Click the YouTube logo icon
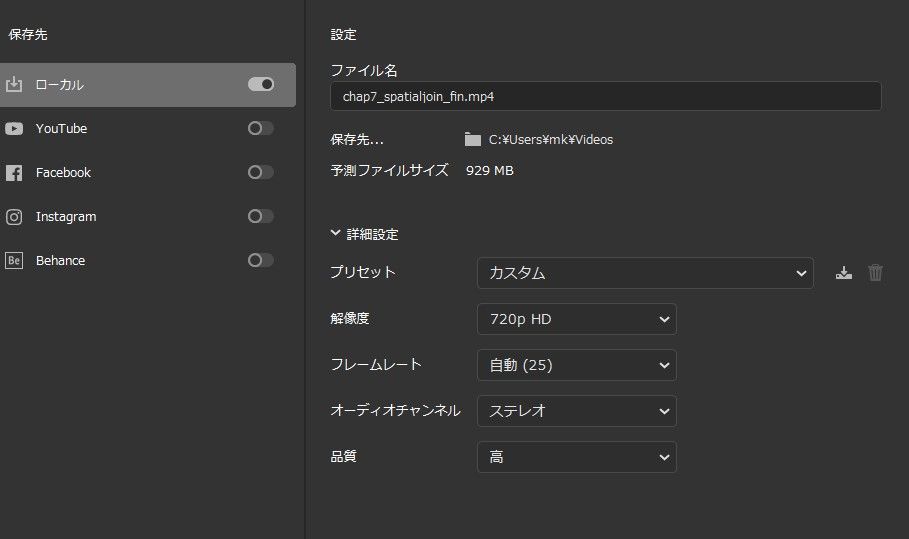The width and height of the screenshot is (909, 539). [x=14, y=129]
